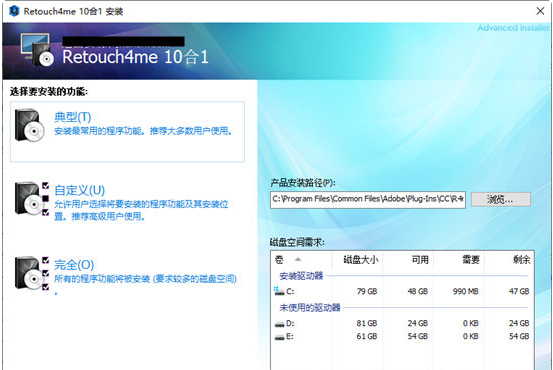Click the Complete install disc icon
The height and width of the screenshot is (370, 553).
(x=29, y=273)
